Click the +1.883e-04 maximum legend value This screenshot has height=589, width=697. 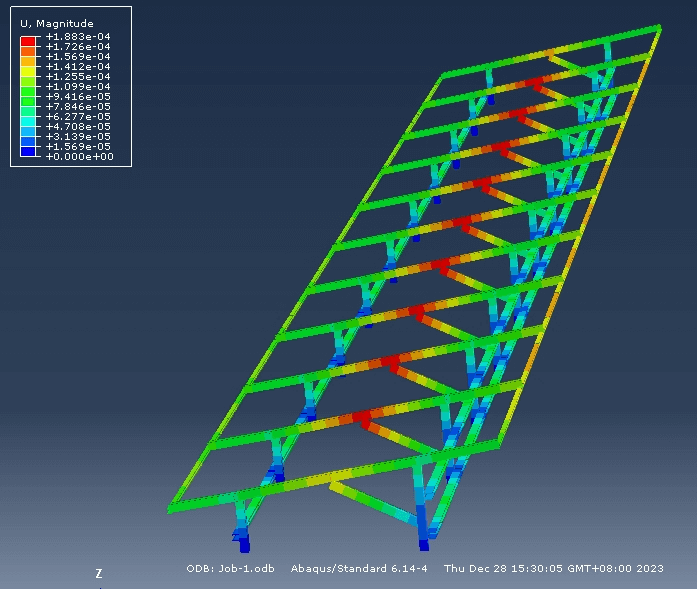pos(78,37)
